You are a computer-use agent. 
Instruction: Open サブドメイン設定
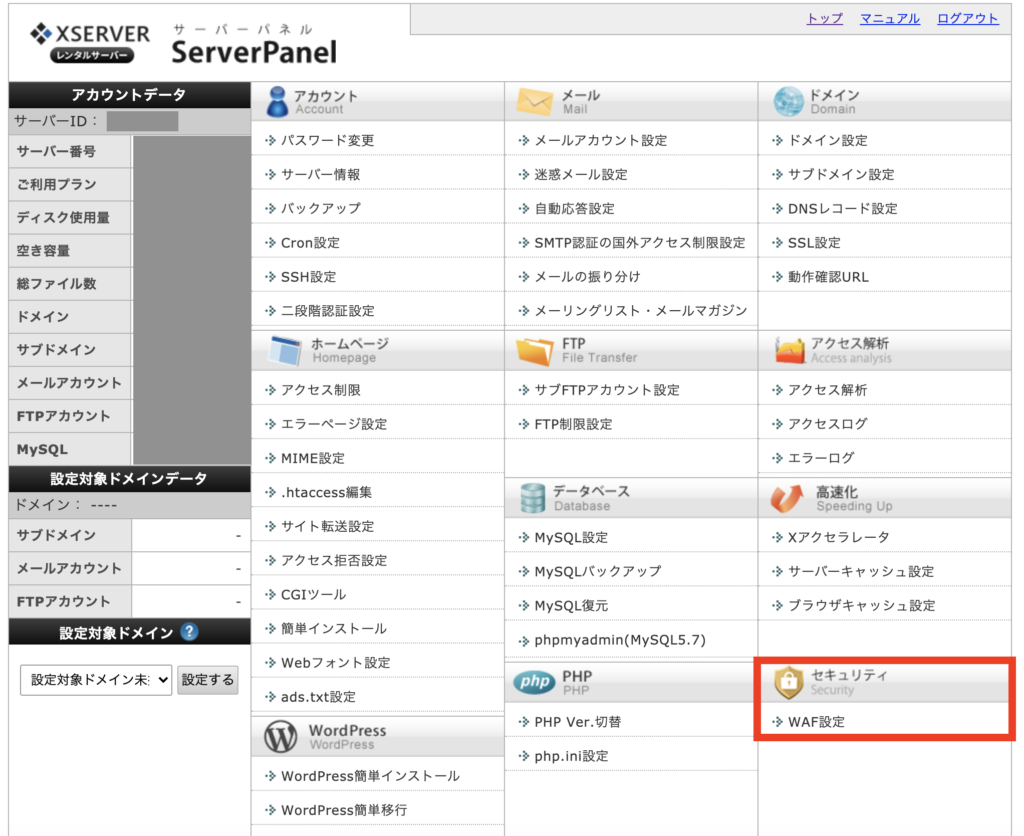[x=841, y=174]
